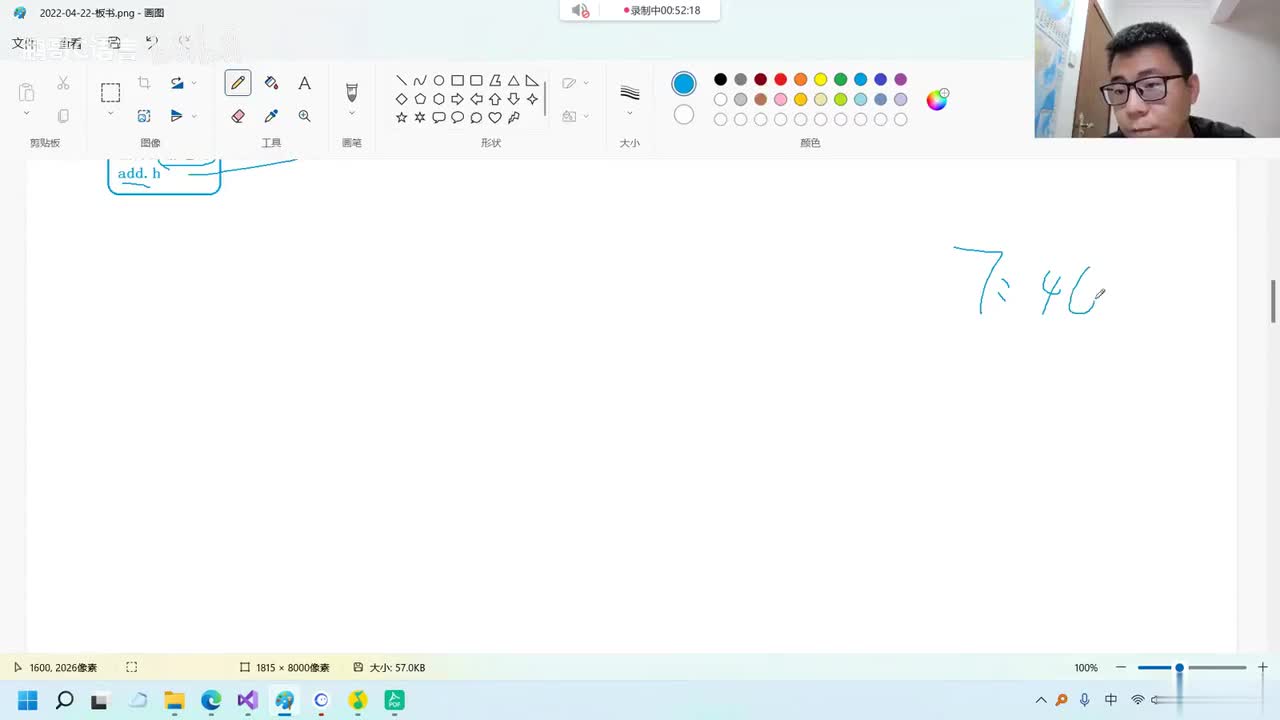1280x720 pixels.
Task: Expand the Paste options dropdown
Action: tap(27, 115)
